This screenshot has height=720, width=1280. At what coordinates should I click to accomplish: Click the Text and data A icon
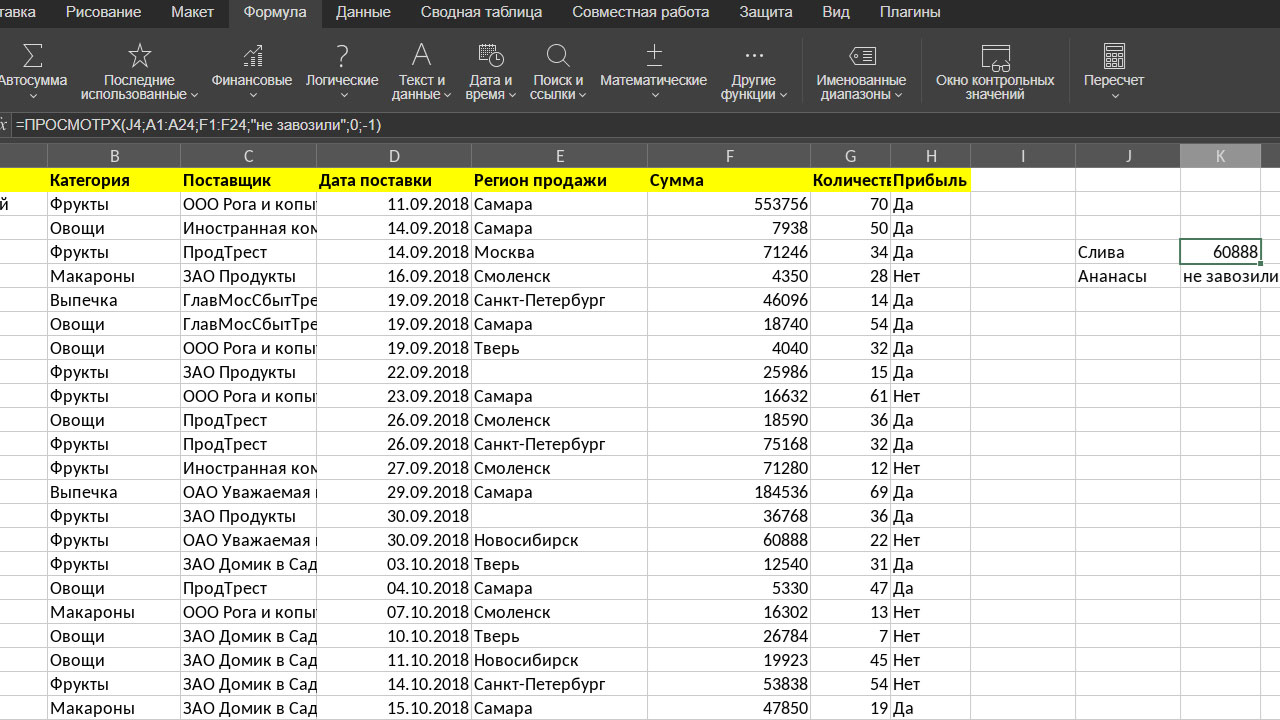point(422,55)
